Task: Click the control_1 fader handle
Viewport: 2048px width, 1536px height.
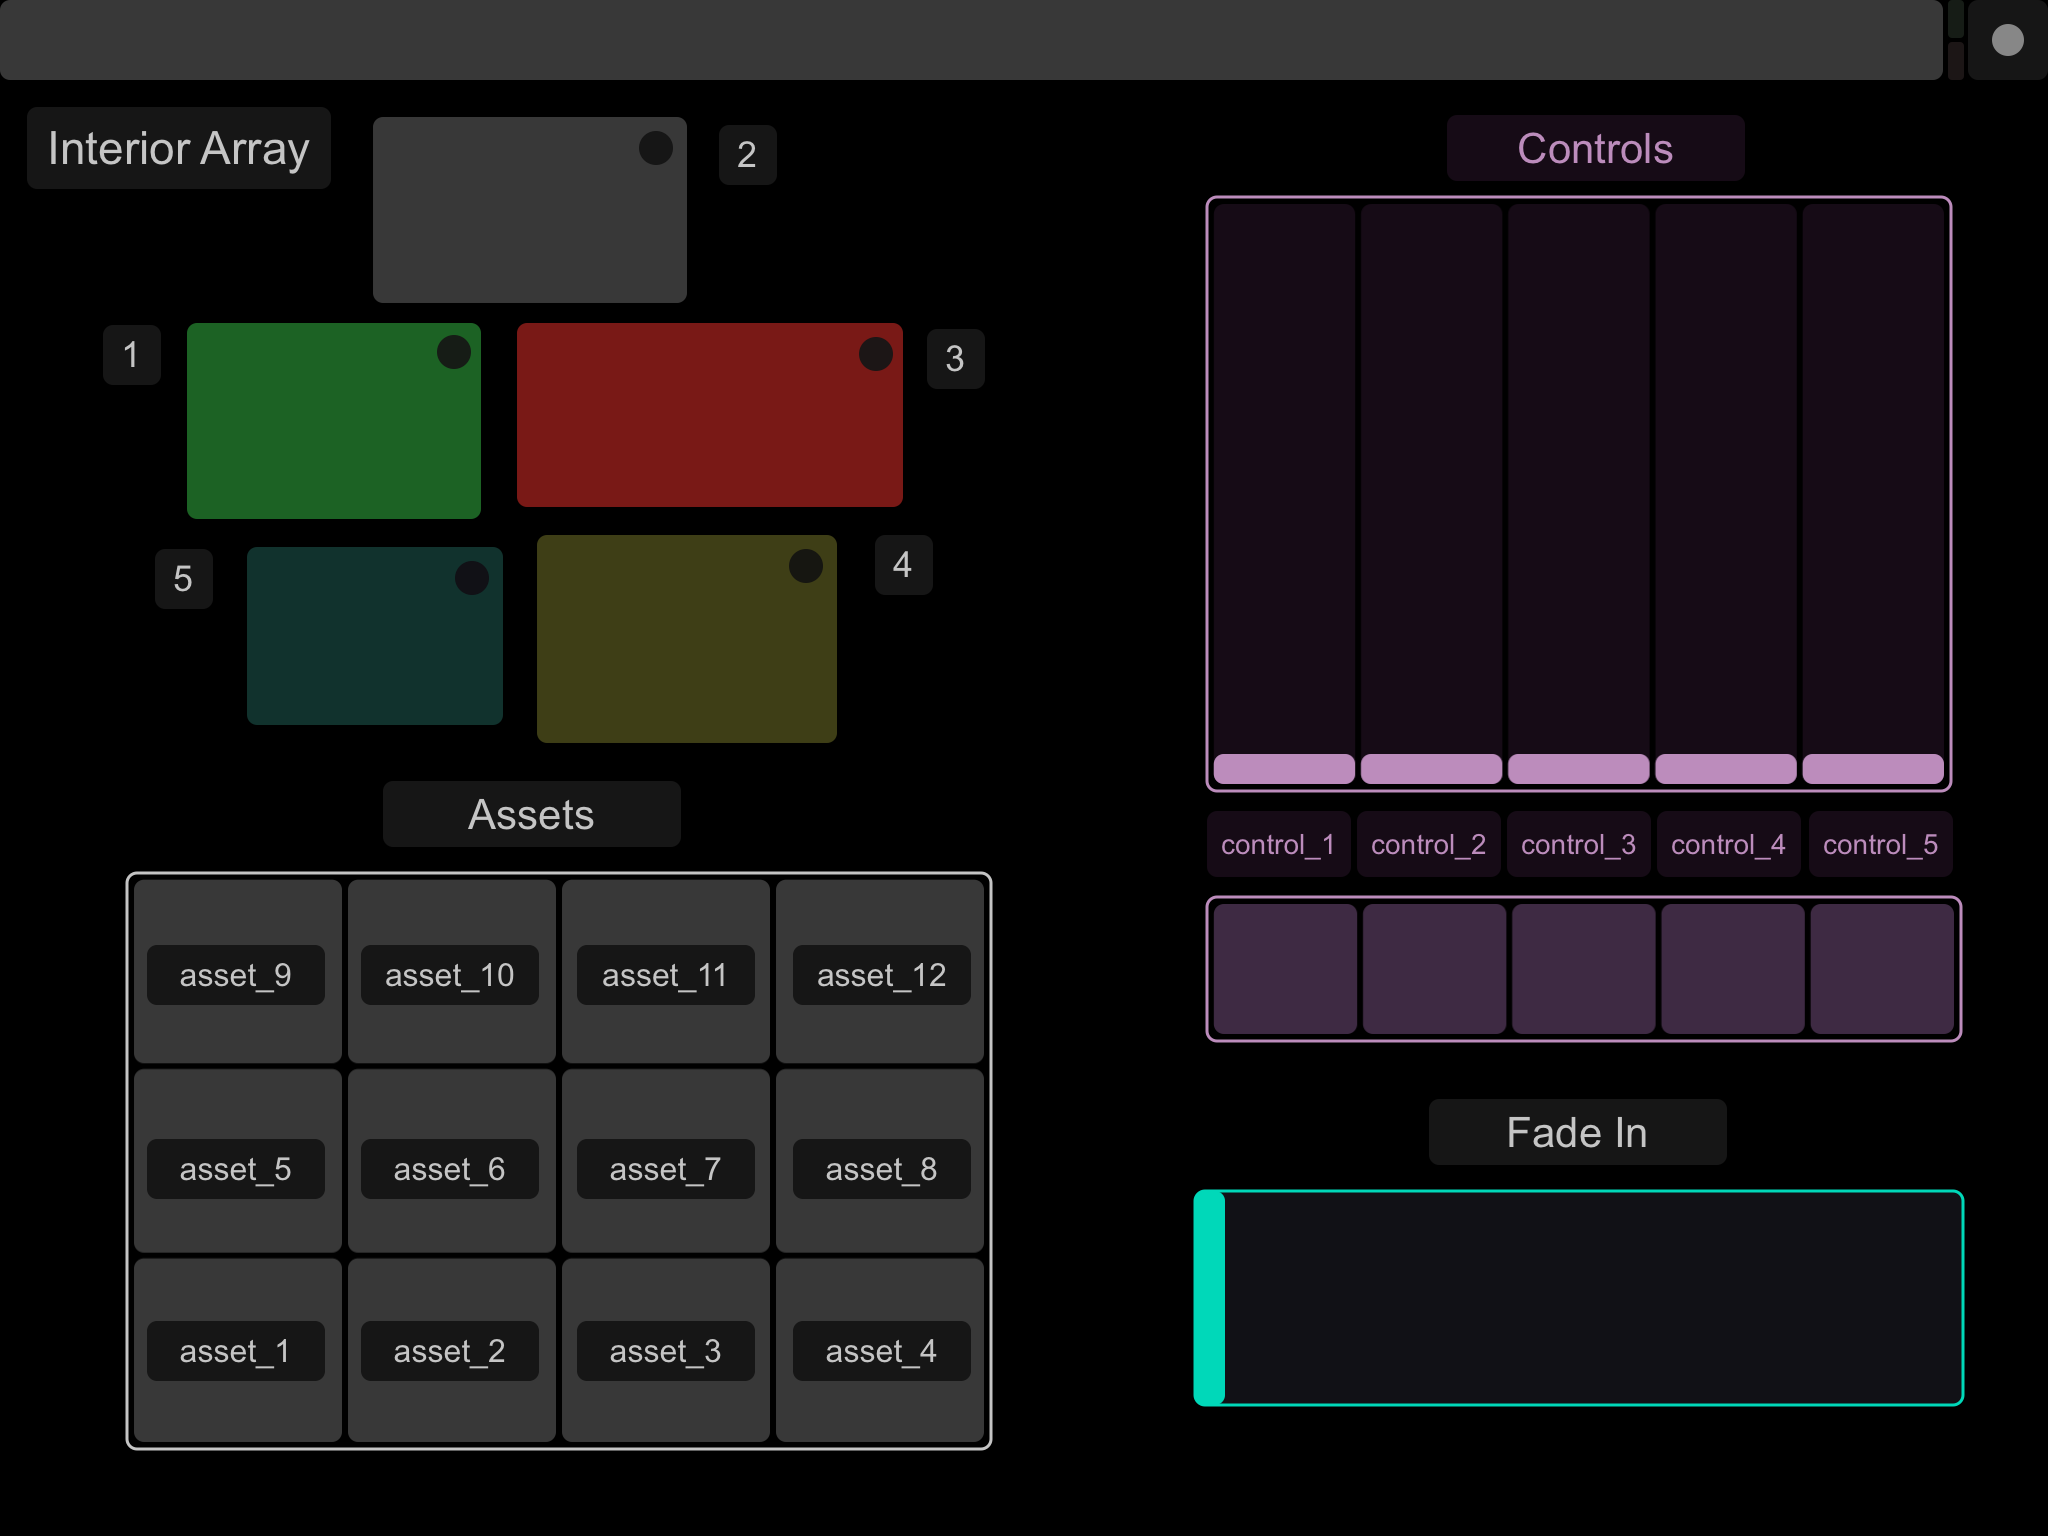Action: [x=1284, y=768]
